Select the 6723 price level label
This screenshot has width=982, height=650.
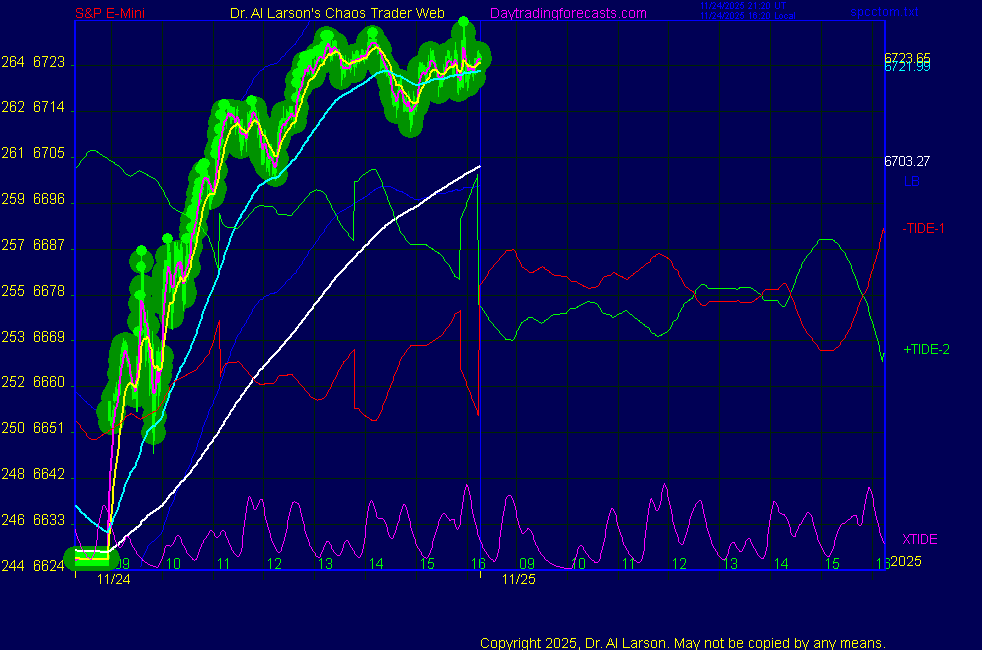(48, 63)
